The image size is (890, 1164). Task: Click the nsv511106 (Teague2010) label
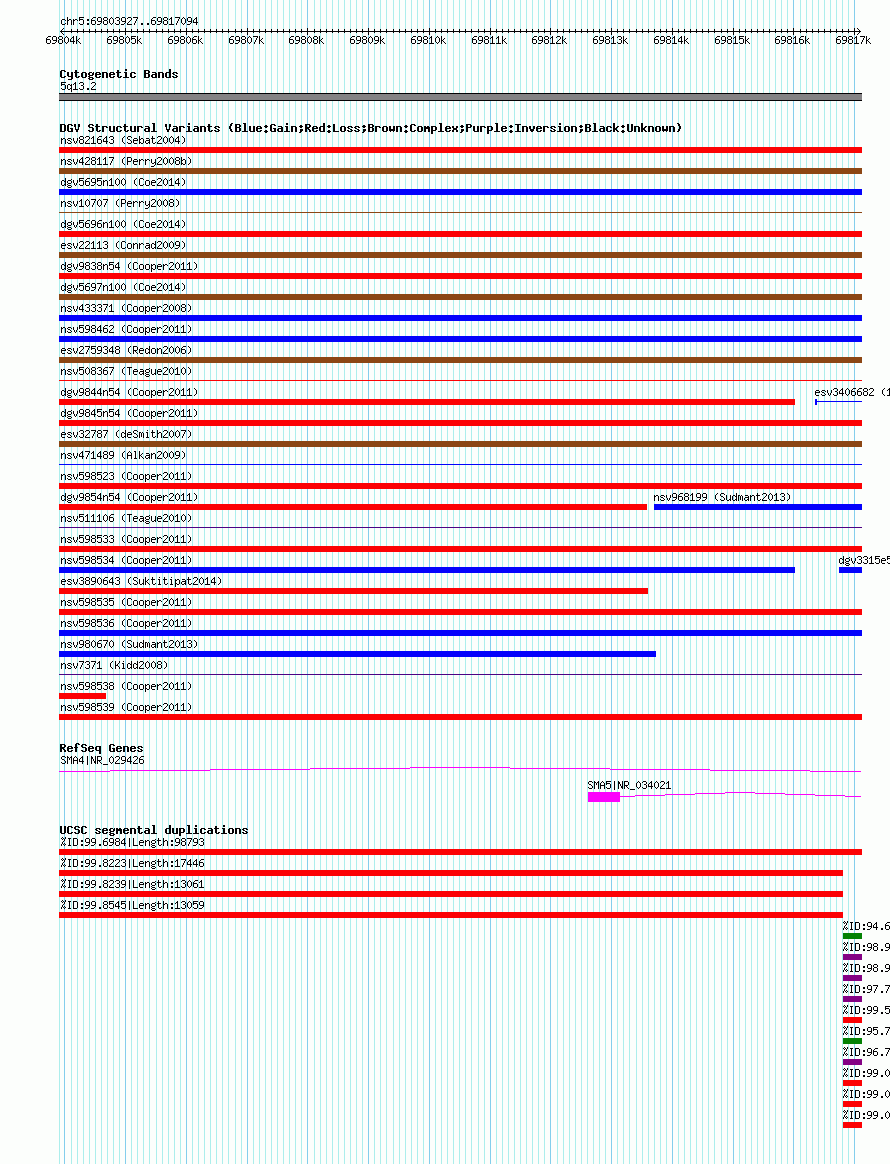[126, 519]
